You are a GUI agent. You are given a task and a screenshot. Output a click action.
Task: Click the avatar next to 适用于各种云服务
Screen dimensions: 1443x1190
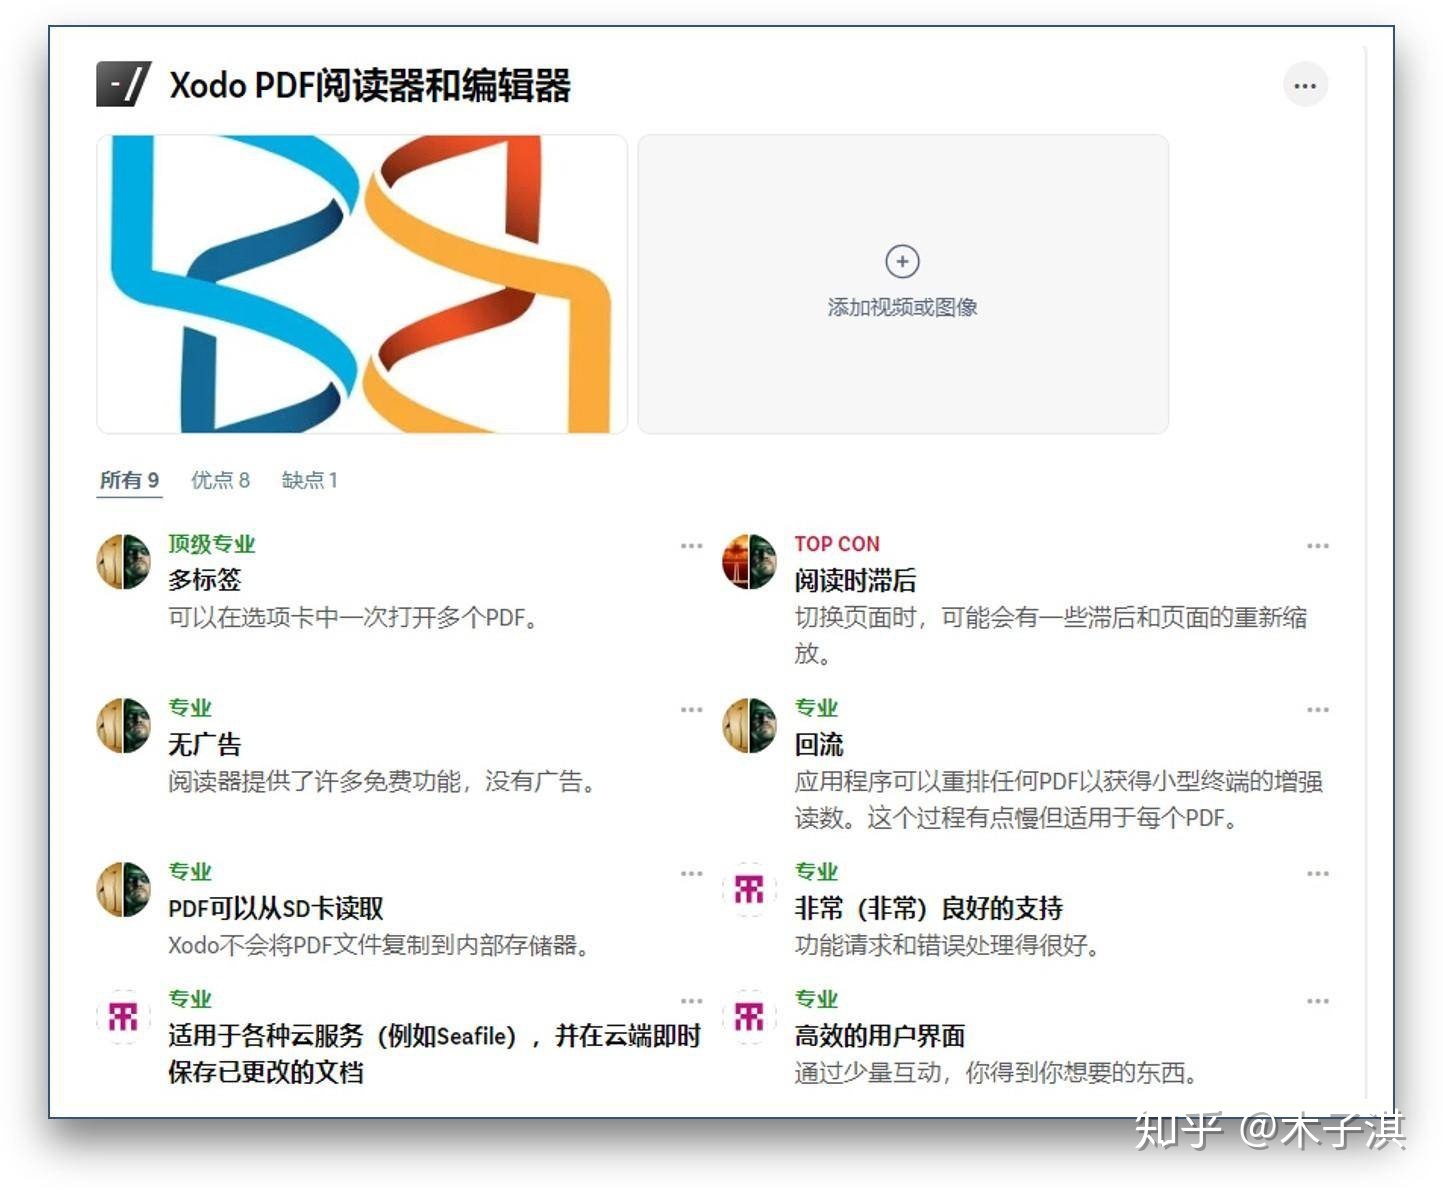[x=123, y=1016]
